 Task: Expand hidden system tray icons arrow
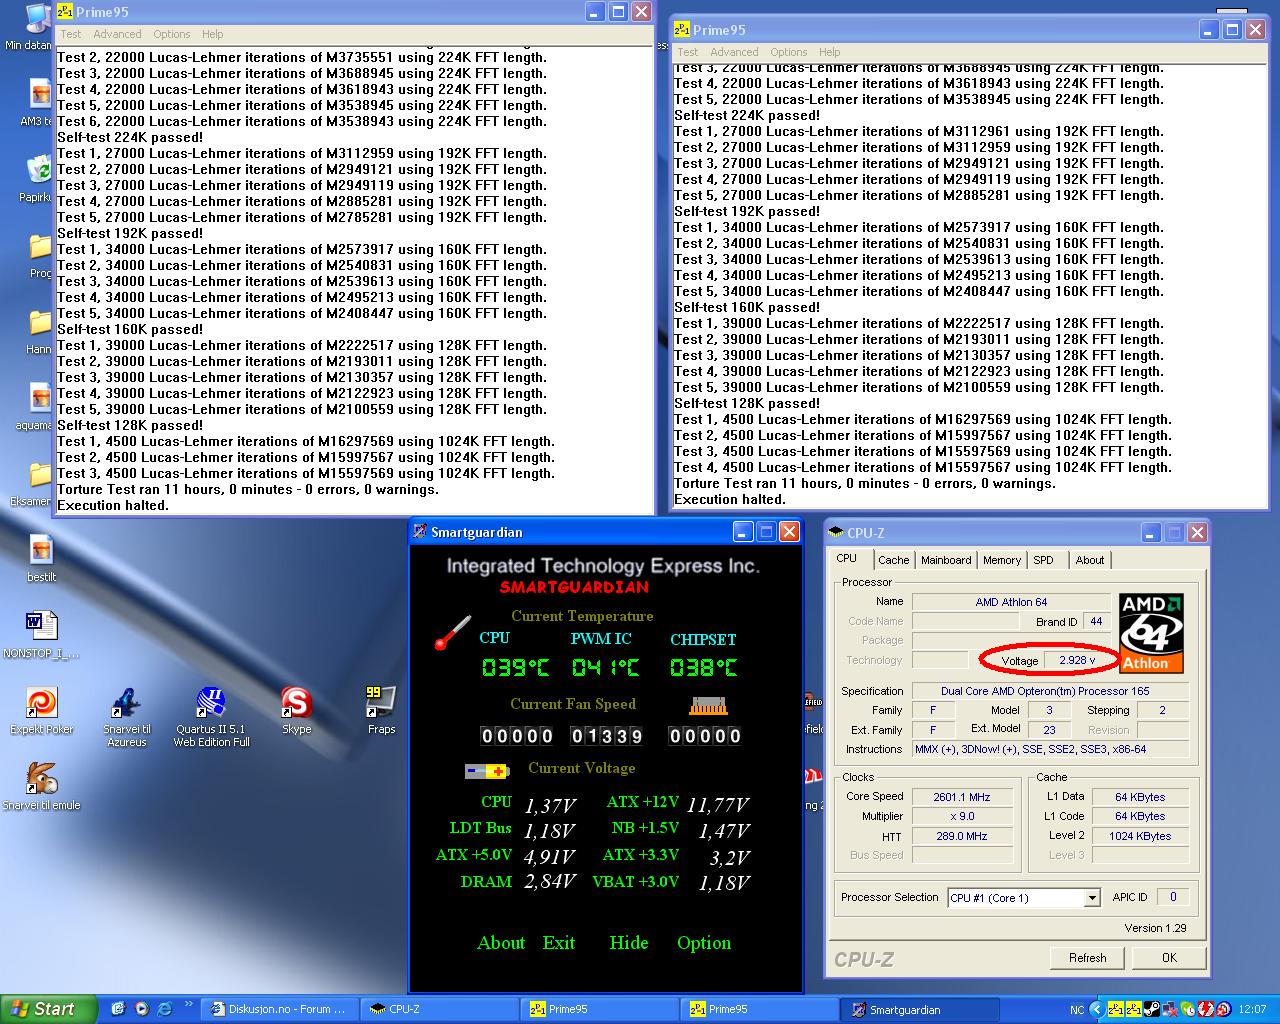pos(1096,1009)
